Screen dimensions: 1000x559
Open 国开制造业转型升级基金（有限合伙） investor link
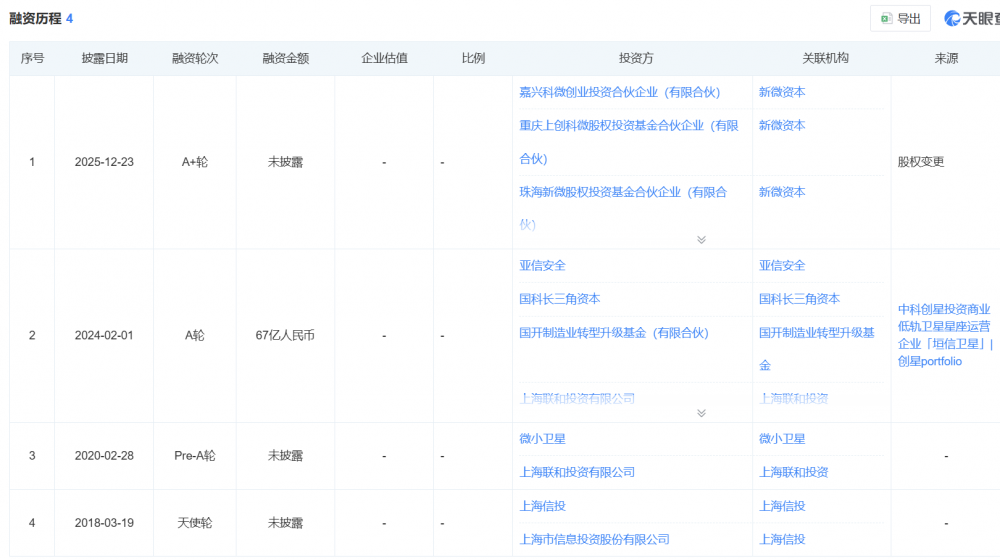tap(613, 333)
